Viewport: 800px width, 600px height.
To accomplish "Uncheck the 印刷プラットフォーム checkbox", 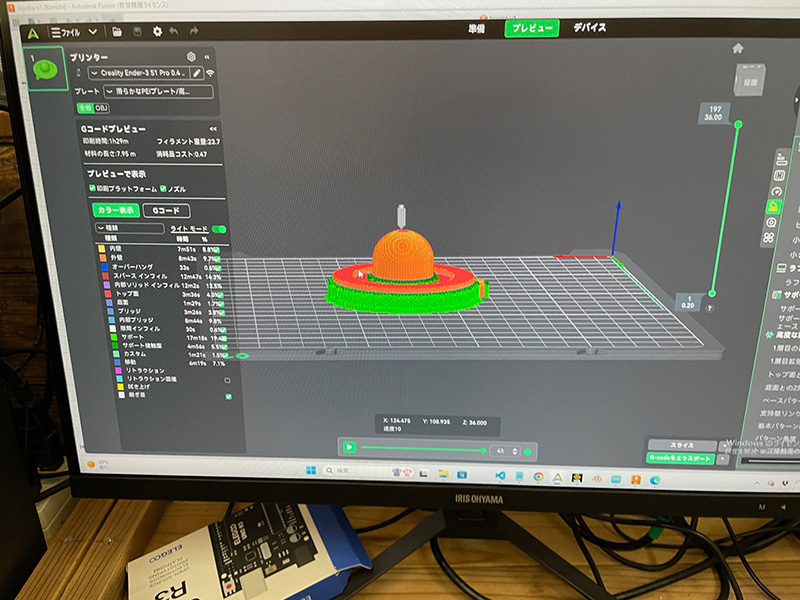I will pyautogui.click(x=92, y=188).
